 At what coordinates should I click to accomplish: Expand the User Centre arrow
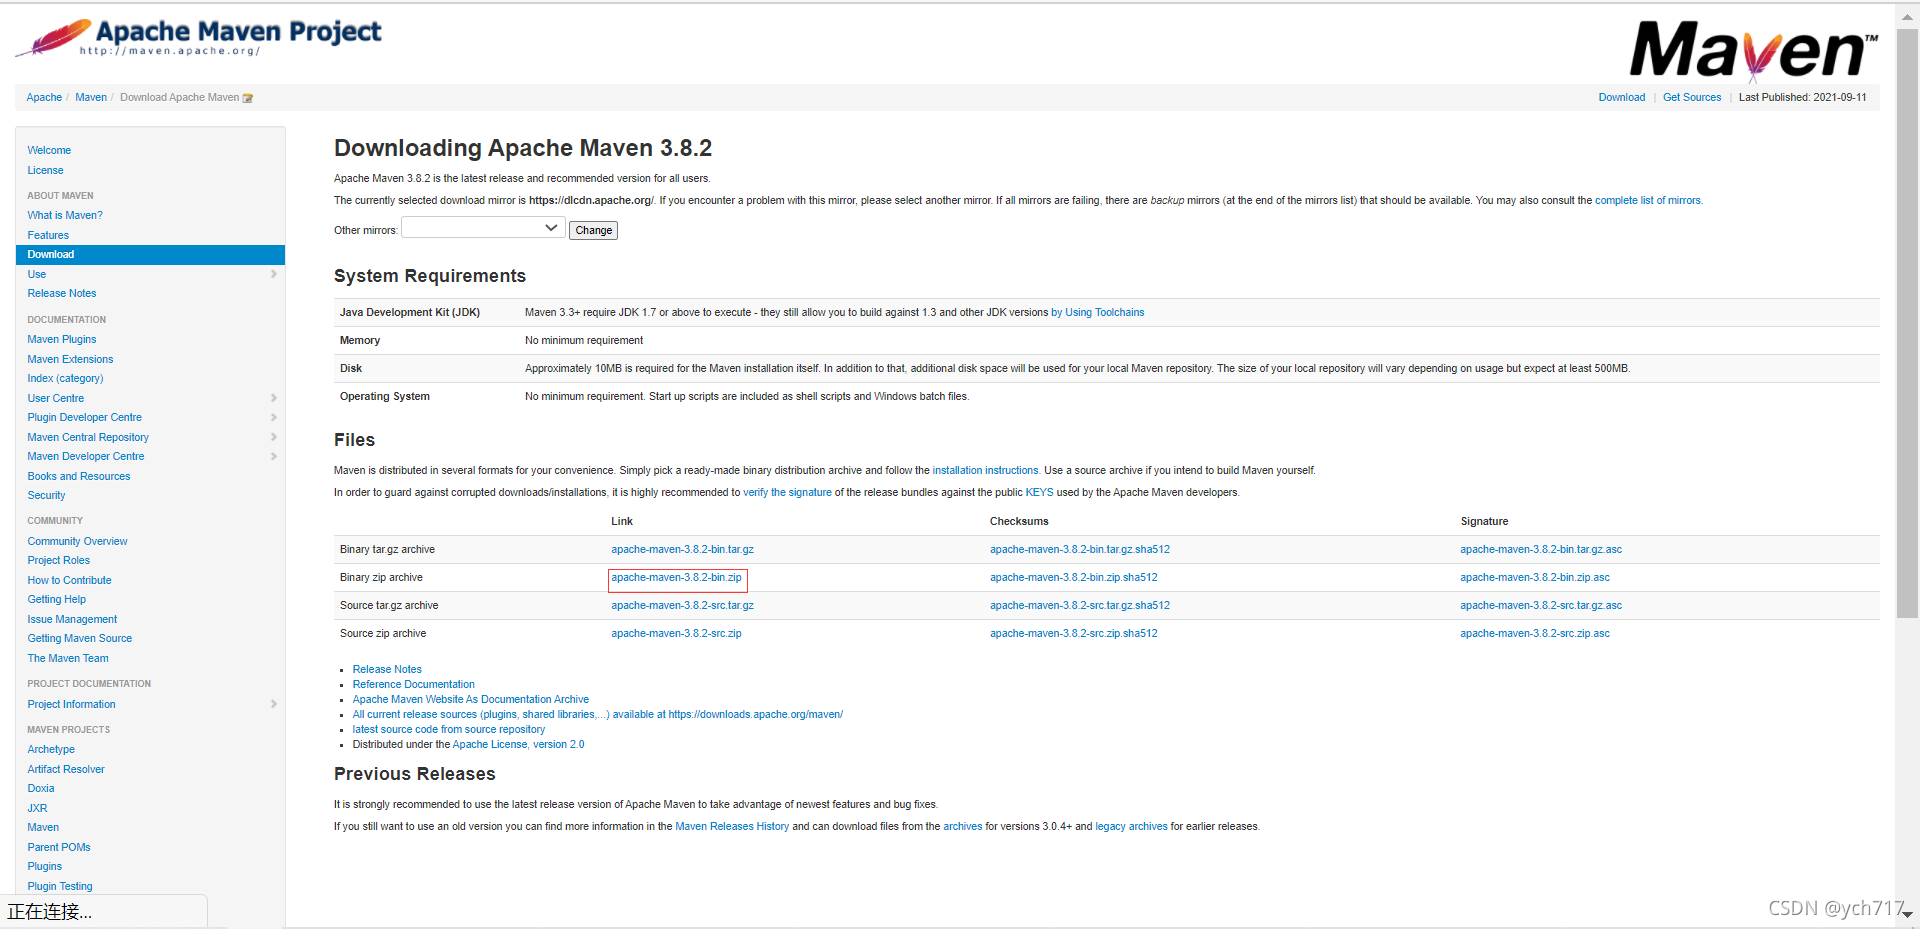[274, 398]
